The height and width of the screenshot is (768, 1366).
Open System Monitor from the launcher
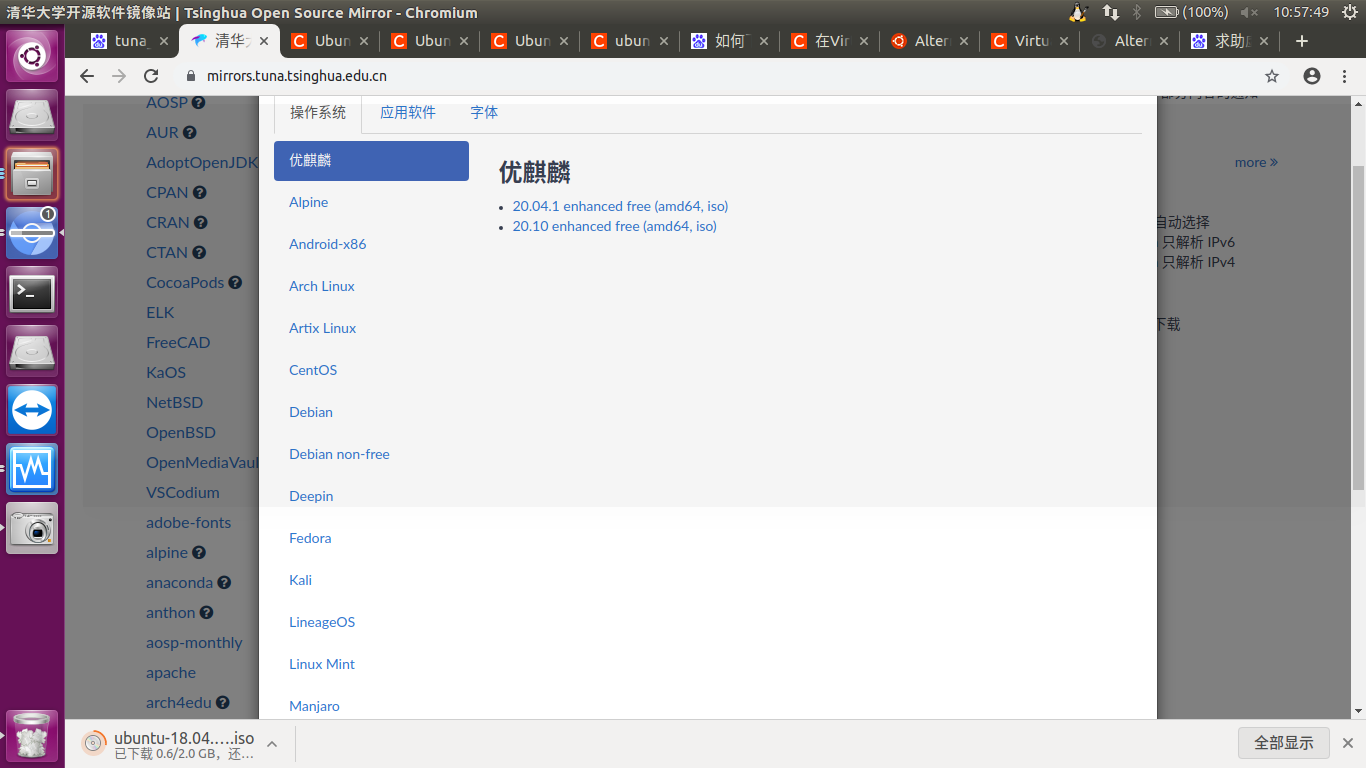32,470
